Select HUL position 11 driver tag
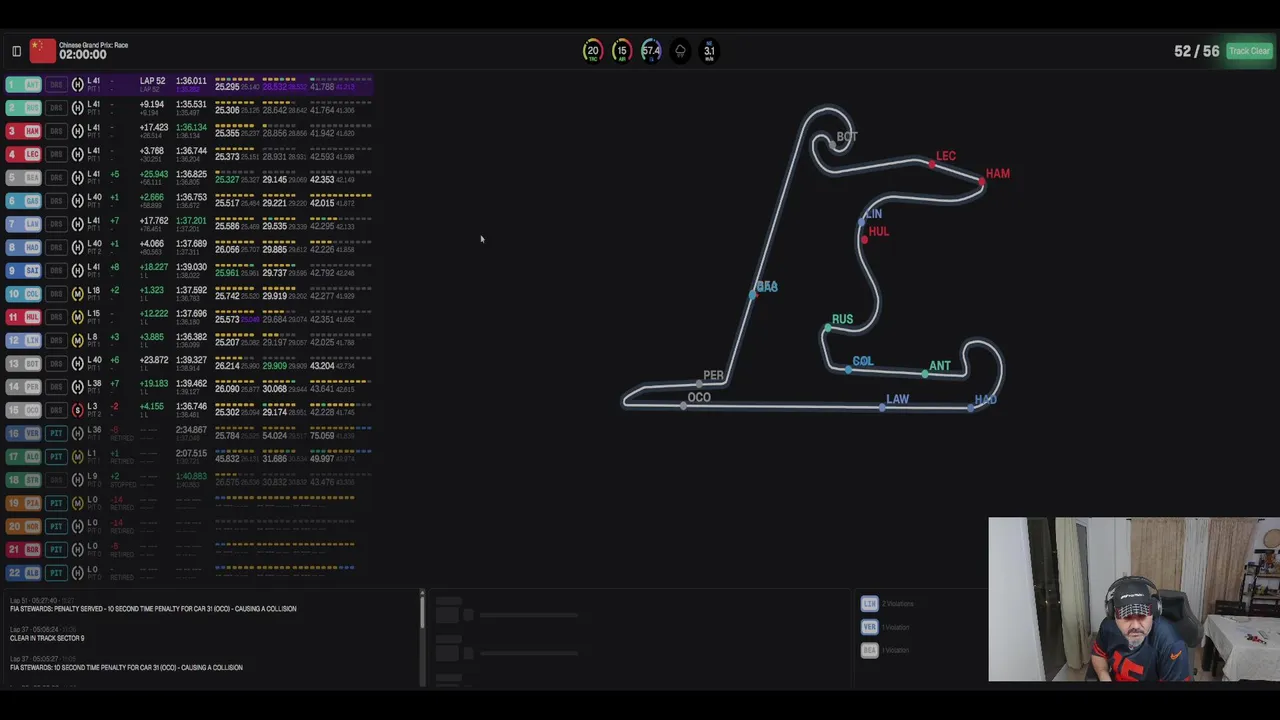The height and width of the screenshot is (720, 1280). coord(24,317)
